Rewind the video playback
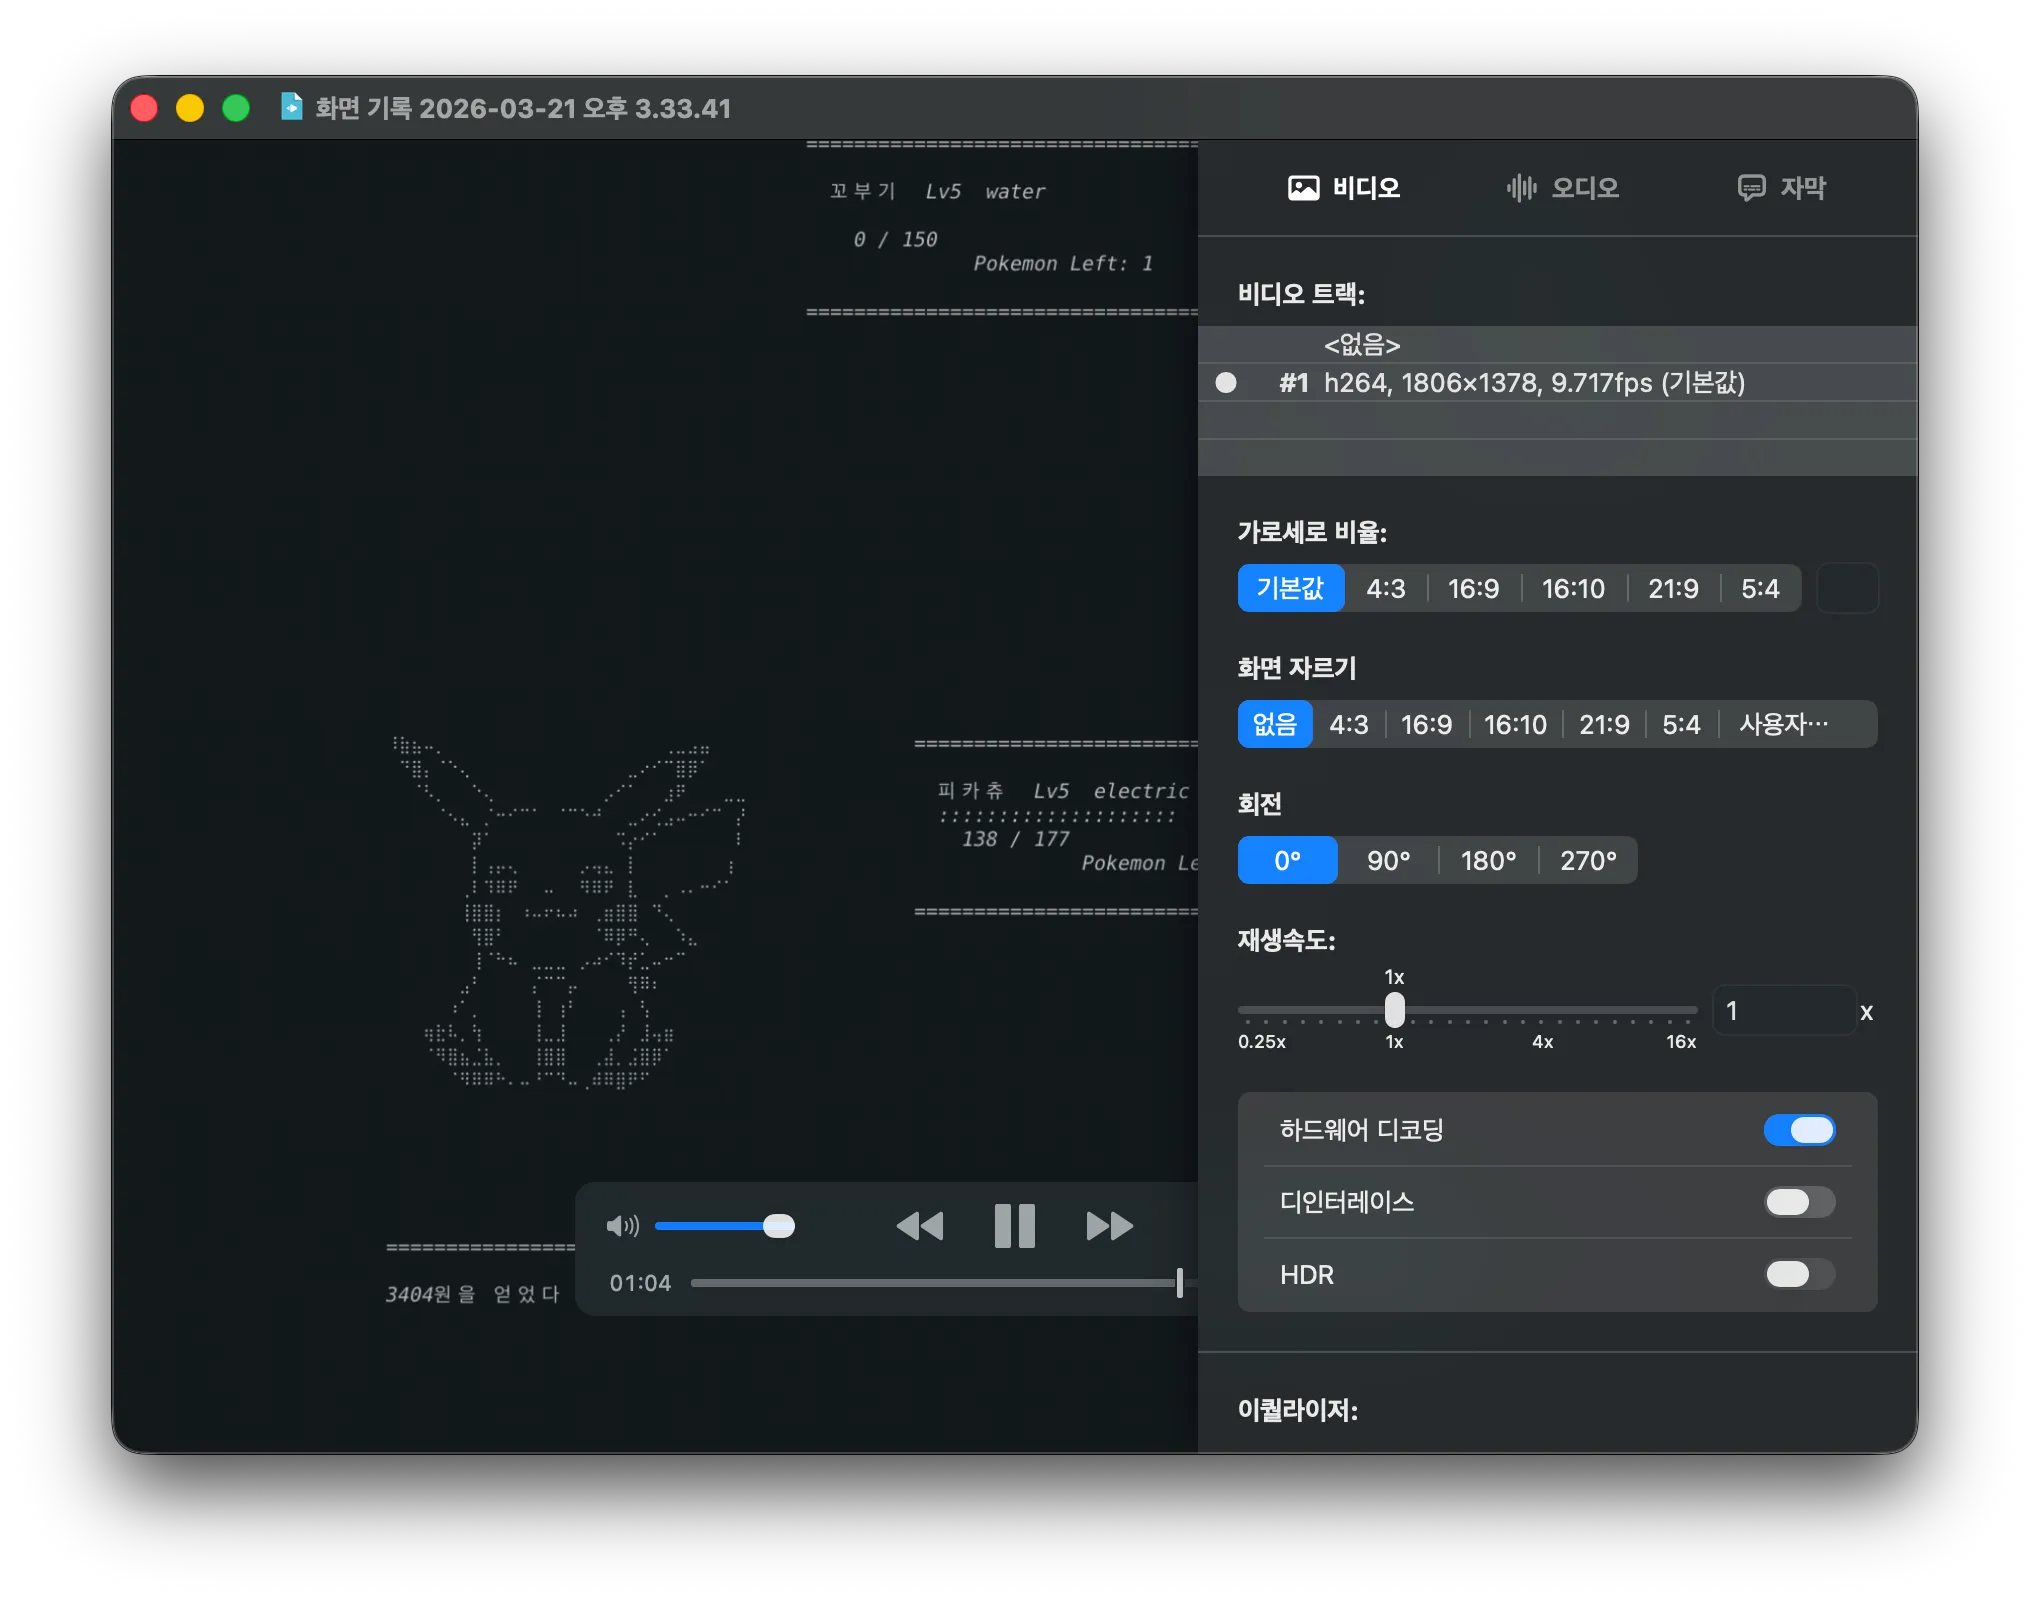2030x1602 pixels. coord(920,1226)
